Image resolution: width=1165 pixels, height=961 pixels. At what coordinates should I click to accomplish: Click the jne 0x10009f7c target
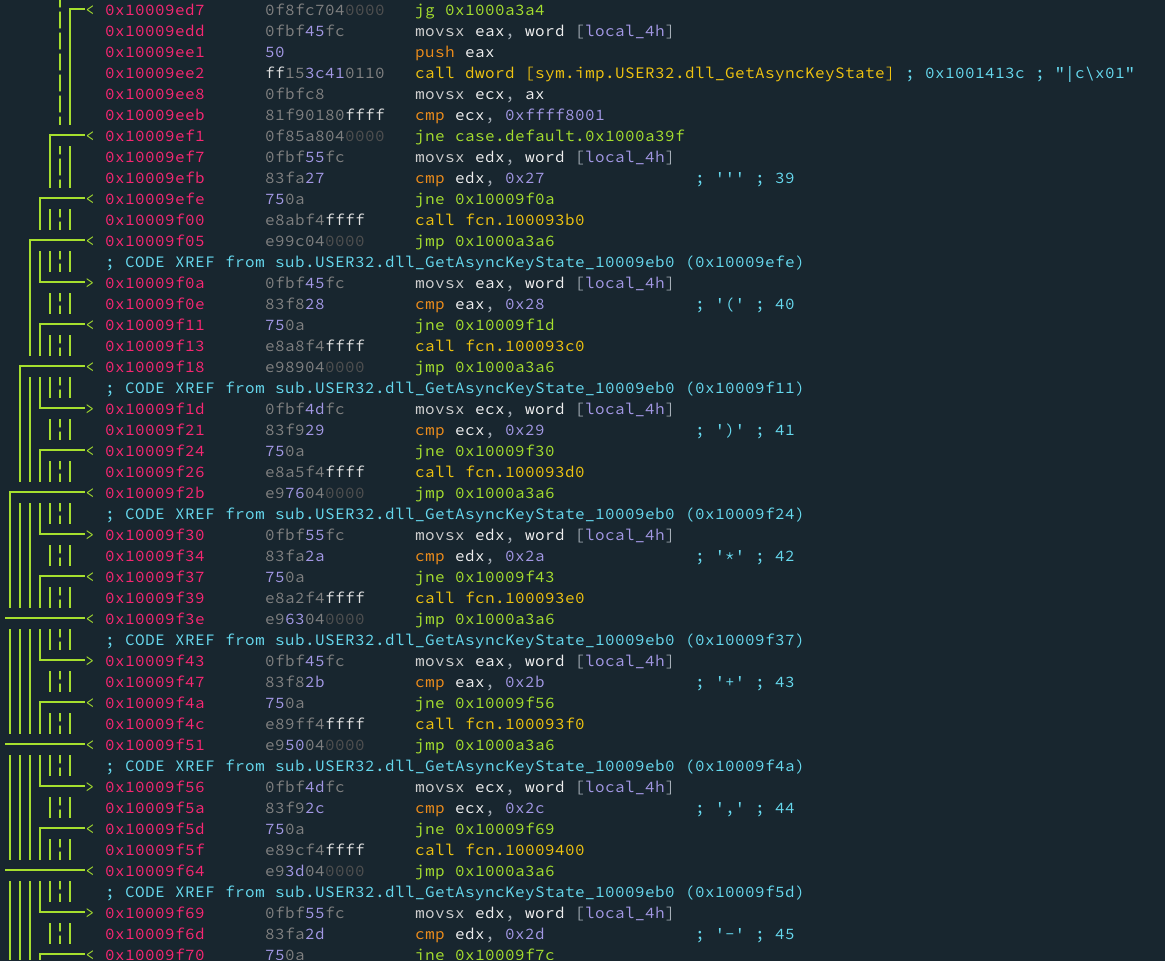tap(504, 954)
